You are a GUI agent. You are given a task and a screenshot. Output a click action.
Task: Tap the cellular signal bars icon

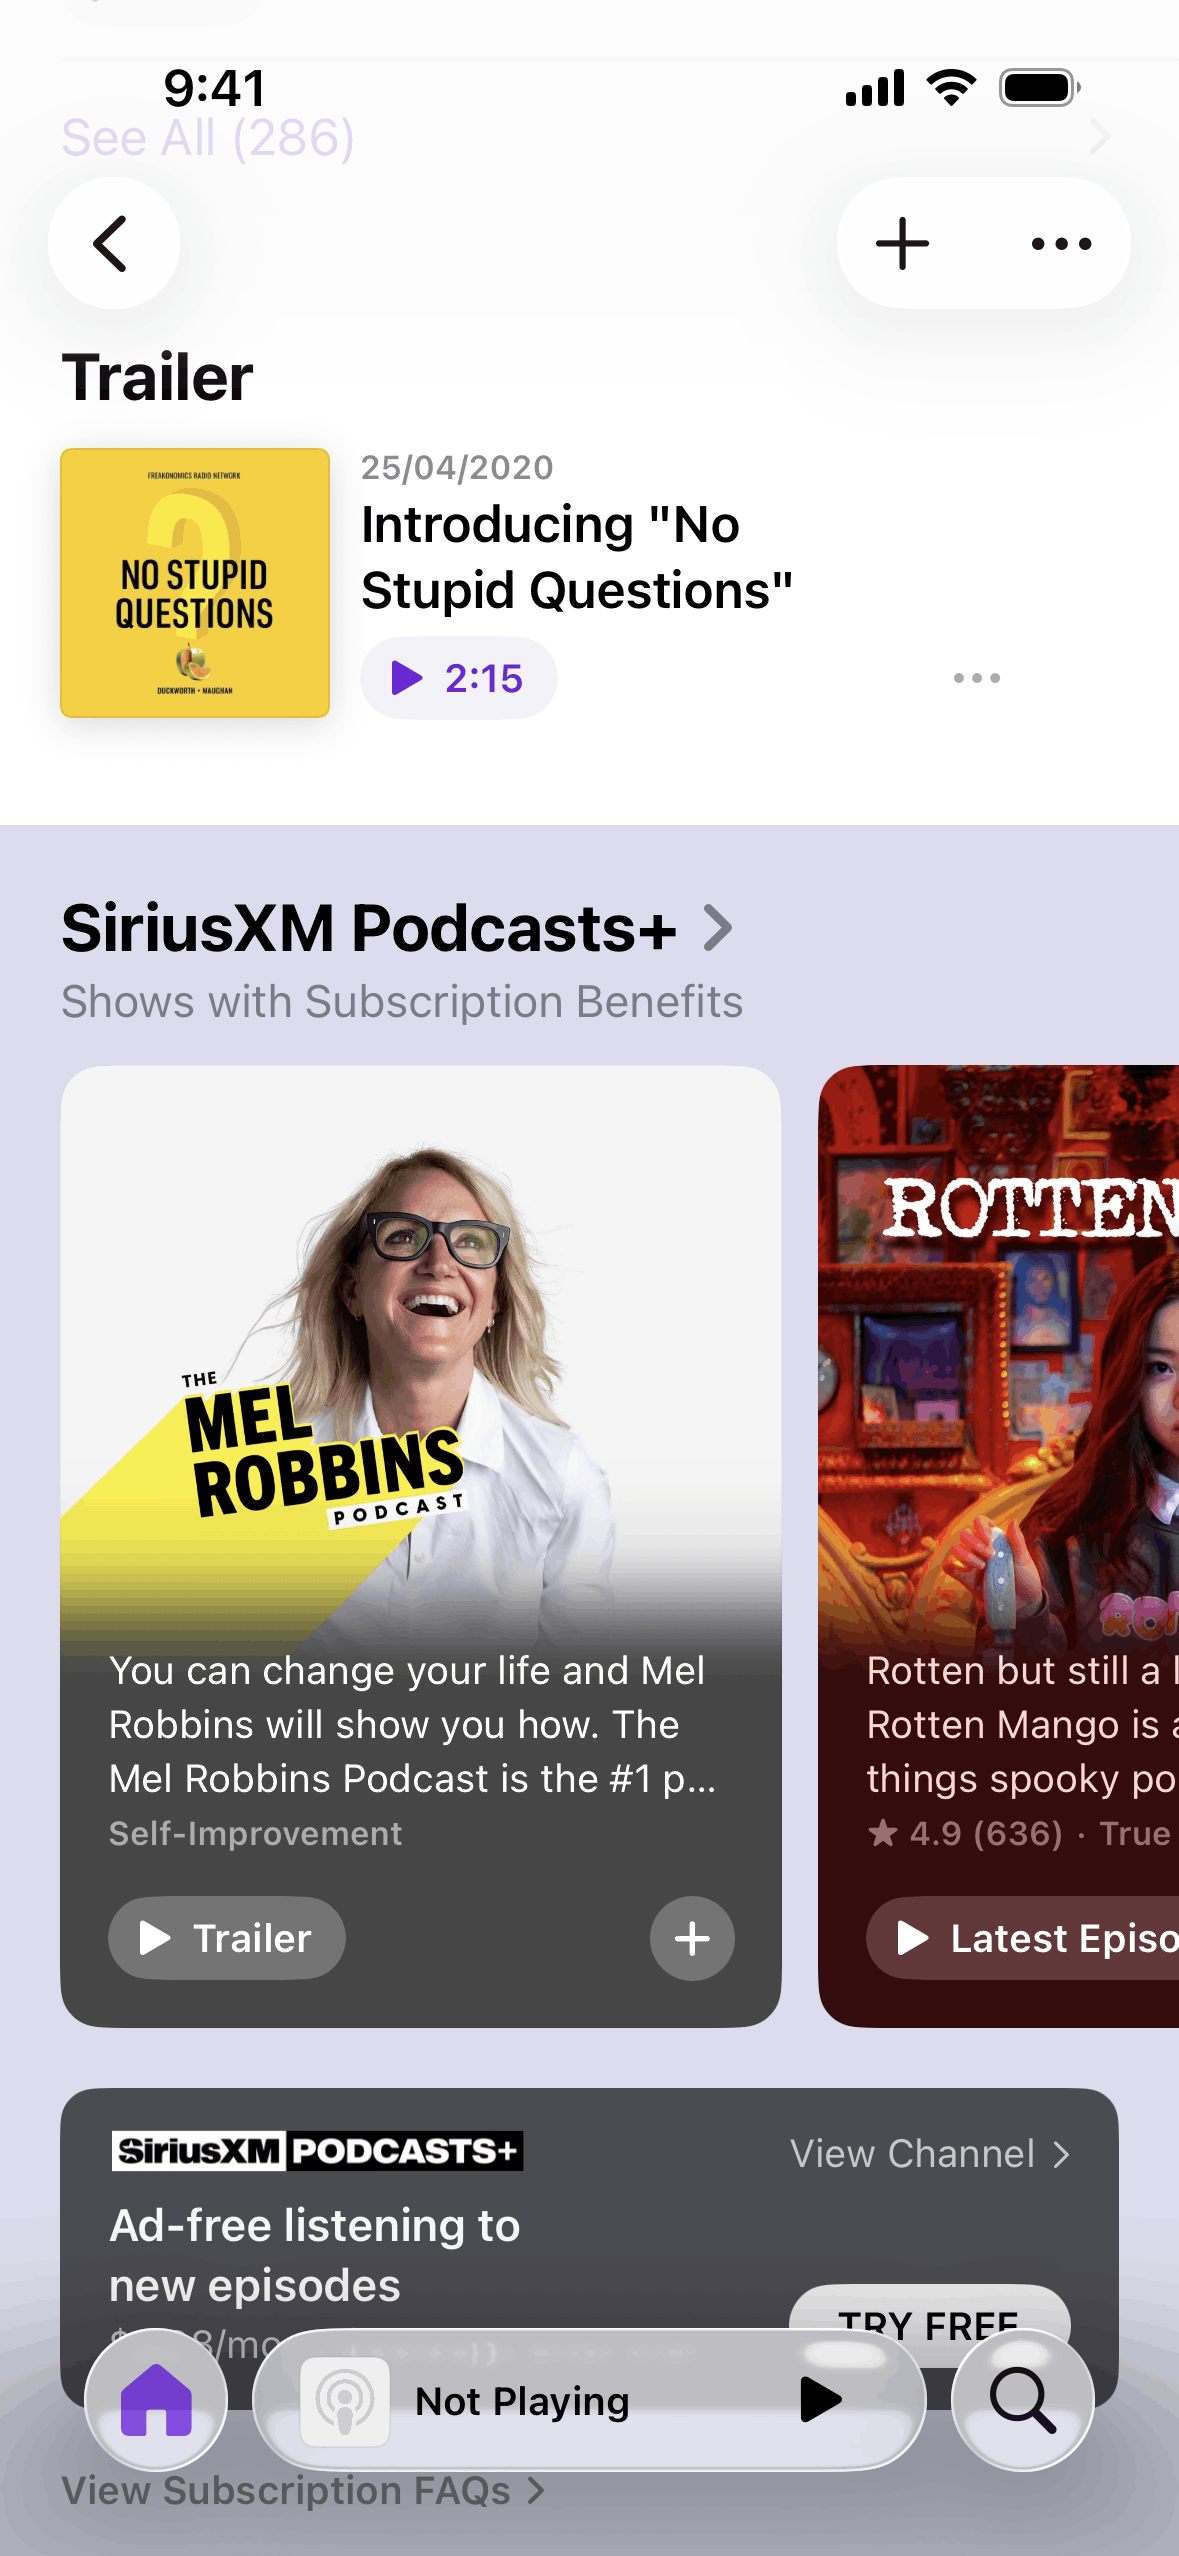point(875,88)
